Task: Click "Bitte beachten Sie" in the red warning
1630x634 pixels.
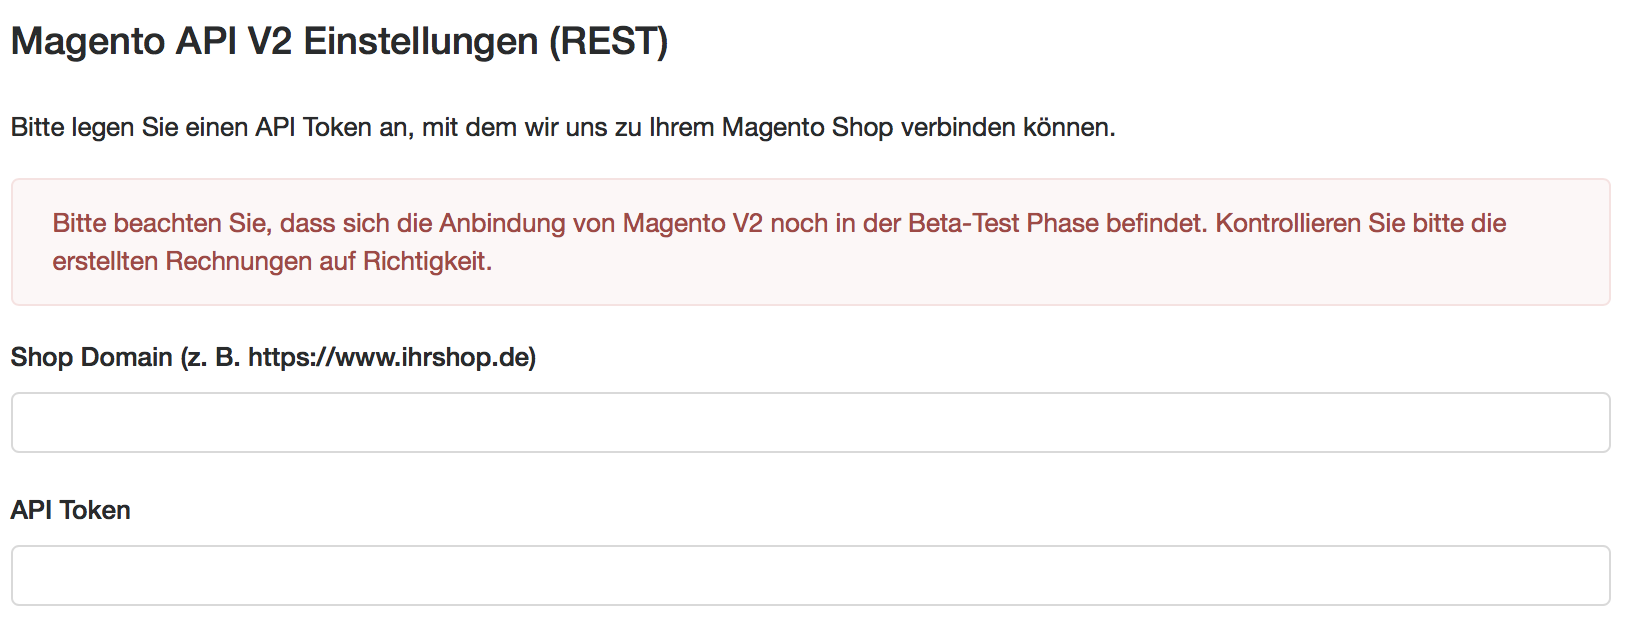Action: click(x=160, y=223)
